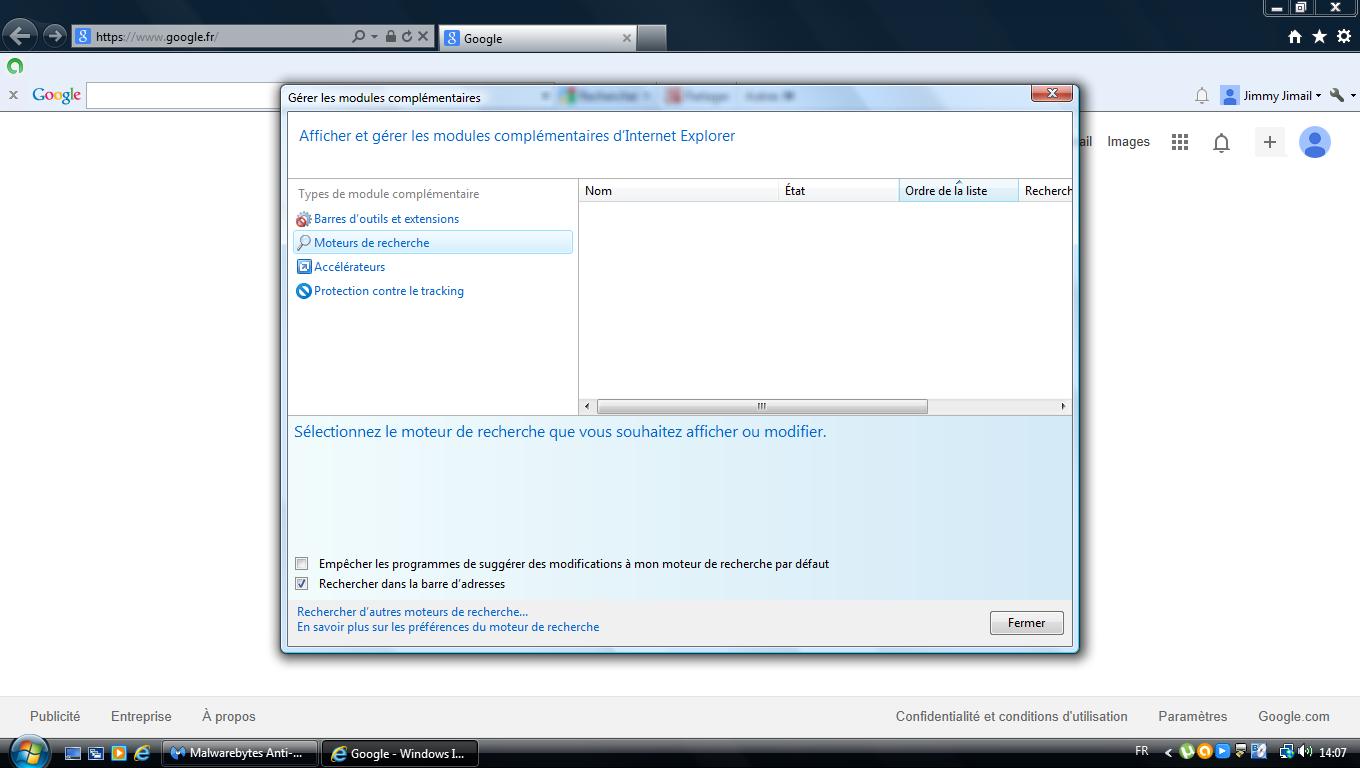Open the Images link on the Google page

coord(1128,142)
